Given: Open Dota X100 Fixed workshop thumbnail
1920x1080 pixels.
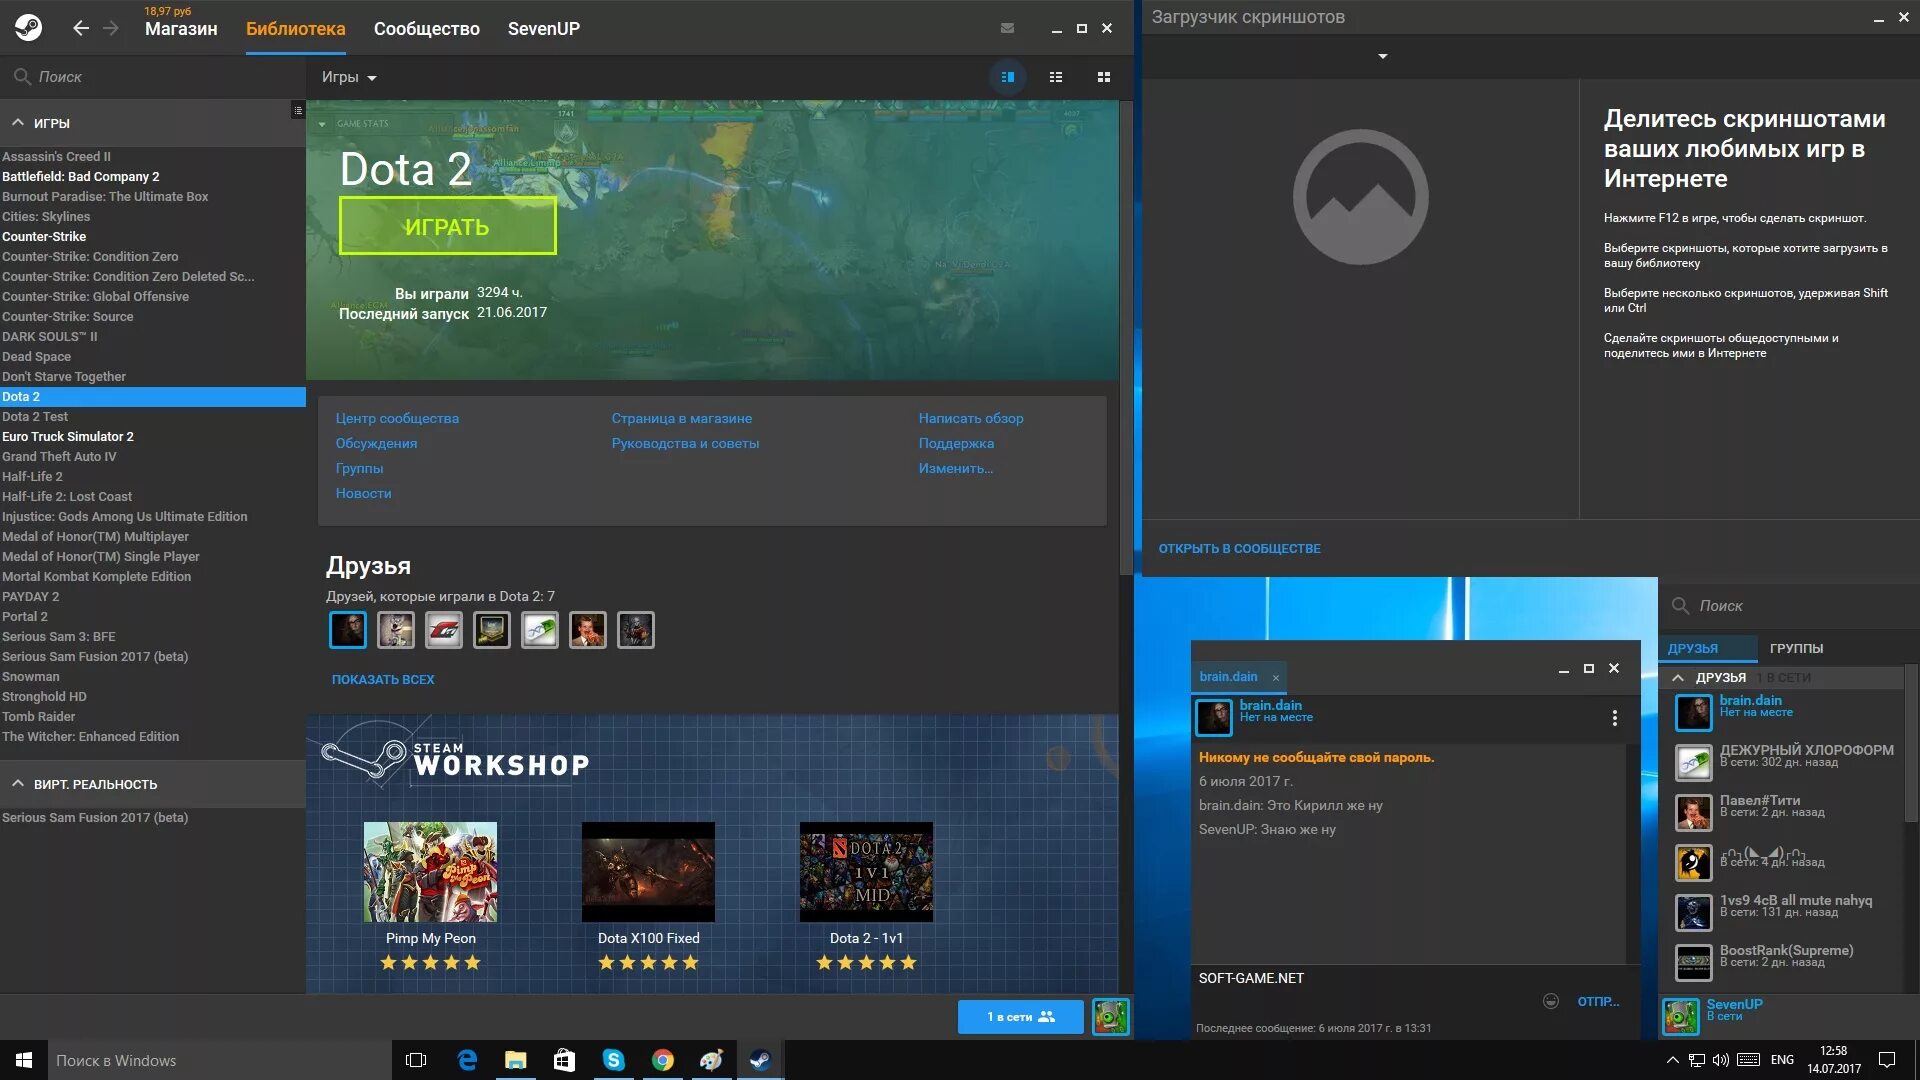Looking at the screenshot, I should click(x=648, y=872).
